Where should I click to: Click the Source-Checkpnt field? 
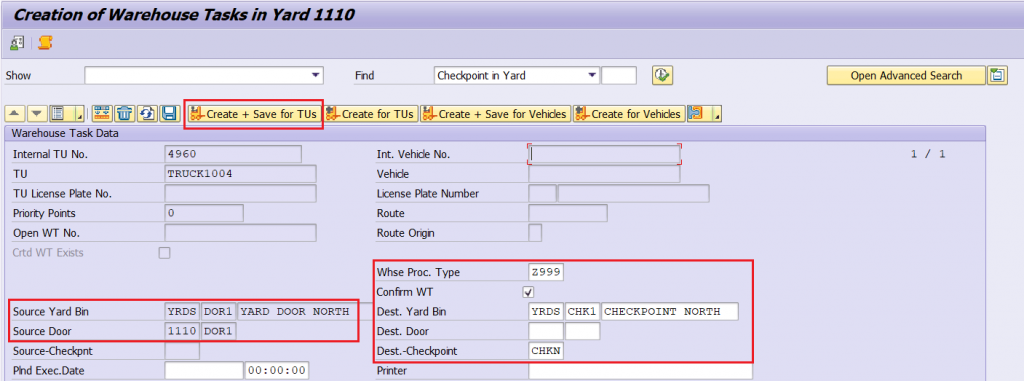(182, 351)
